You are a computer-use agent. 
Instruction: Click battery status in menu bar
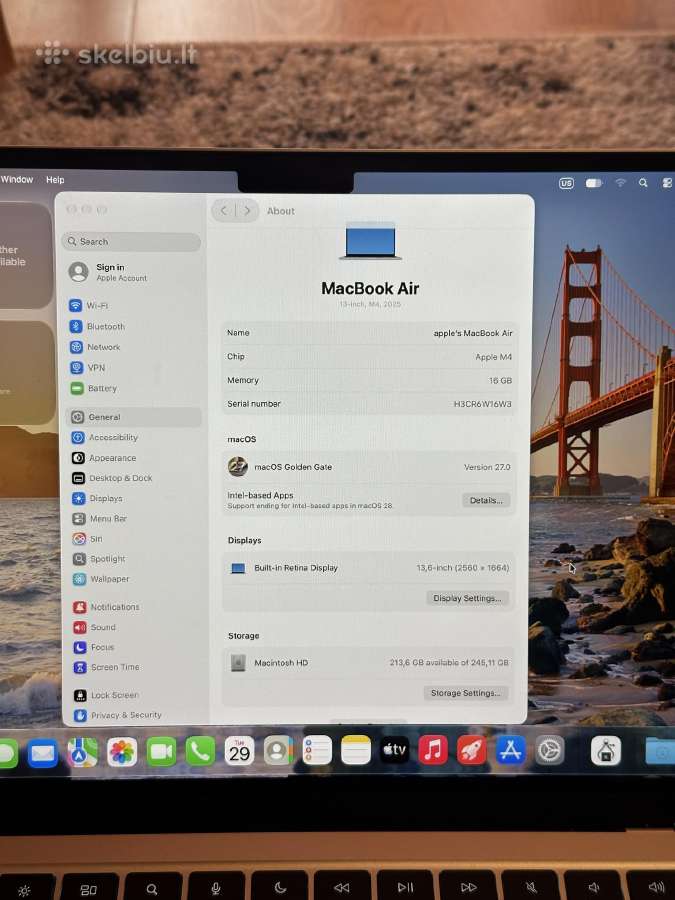click(x=593, y=183)
